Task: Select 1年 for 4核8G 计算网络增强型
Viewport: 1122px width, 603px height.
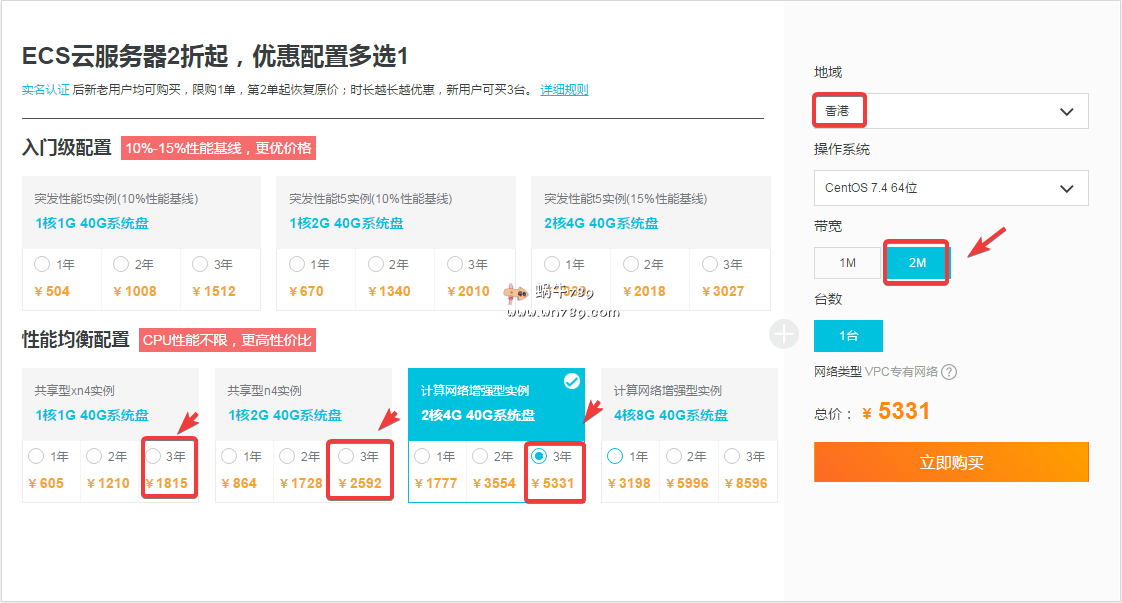Action: (616, 456)
